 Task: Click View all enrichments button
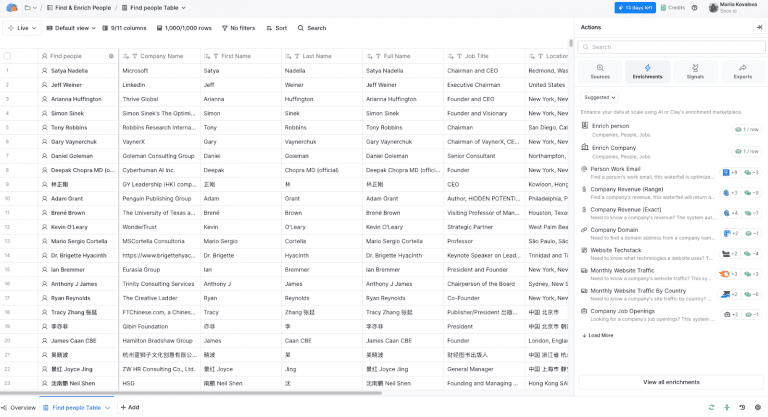[x=670, y=382]
